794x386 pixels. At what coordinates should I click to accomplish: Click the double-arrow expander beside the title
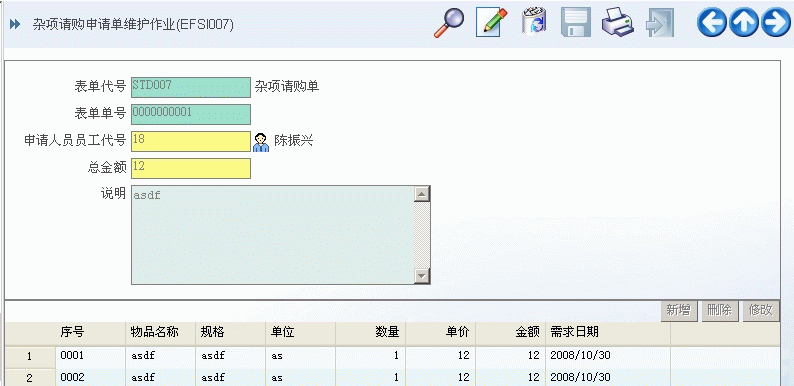15,24
